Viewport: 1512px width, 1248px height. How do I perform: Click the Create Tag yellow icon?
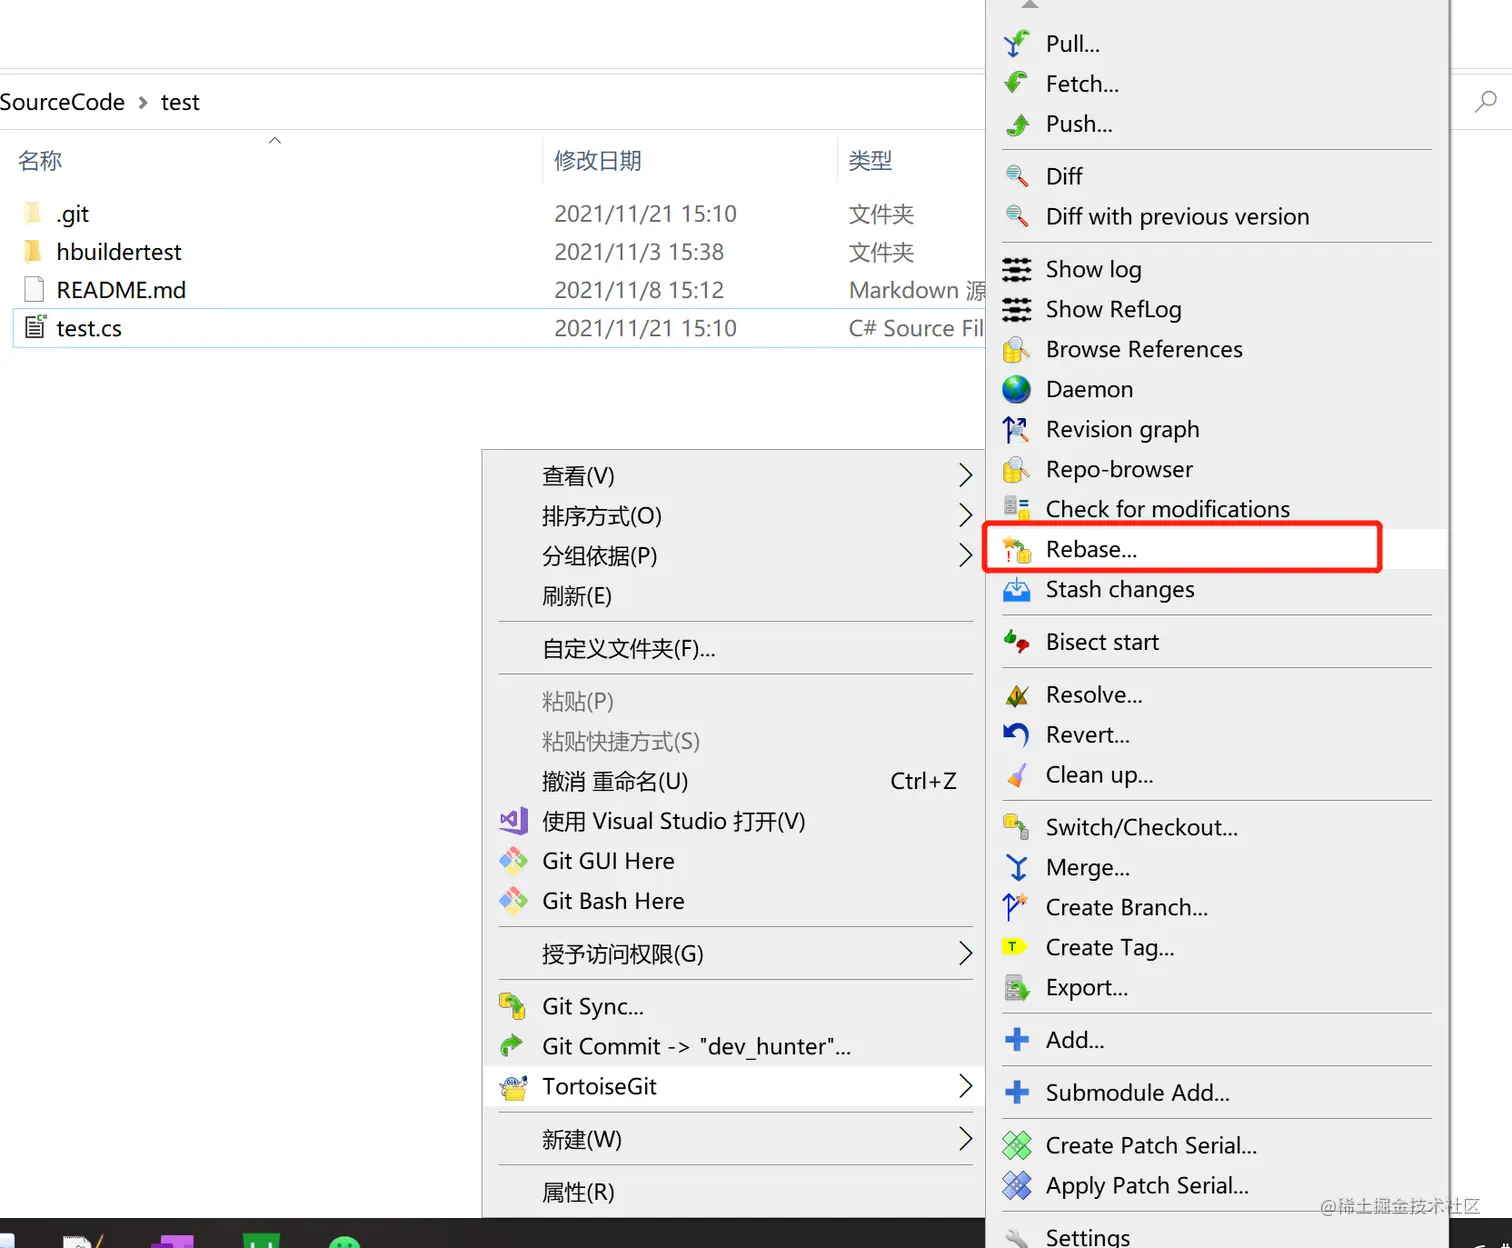click(x=1017, y=947)
